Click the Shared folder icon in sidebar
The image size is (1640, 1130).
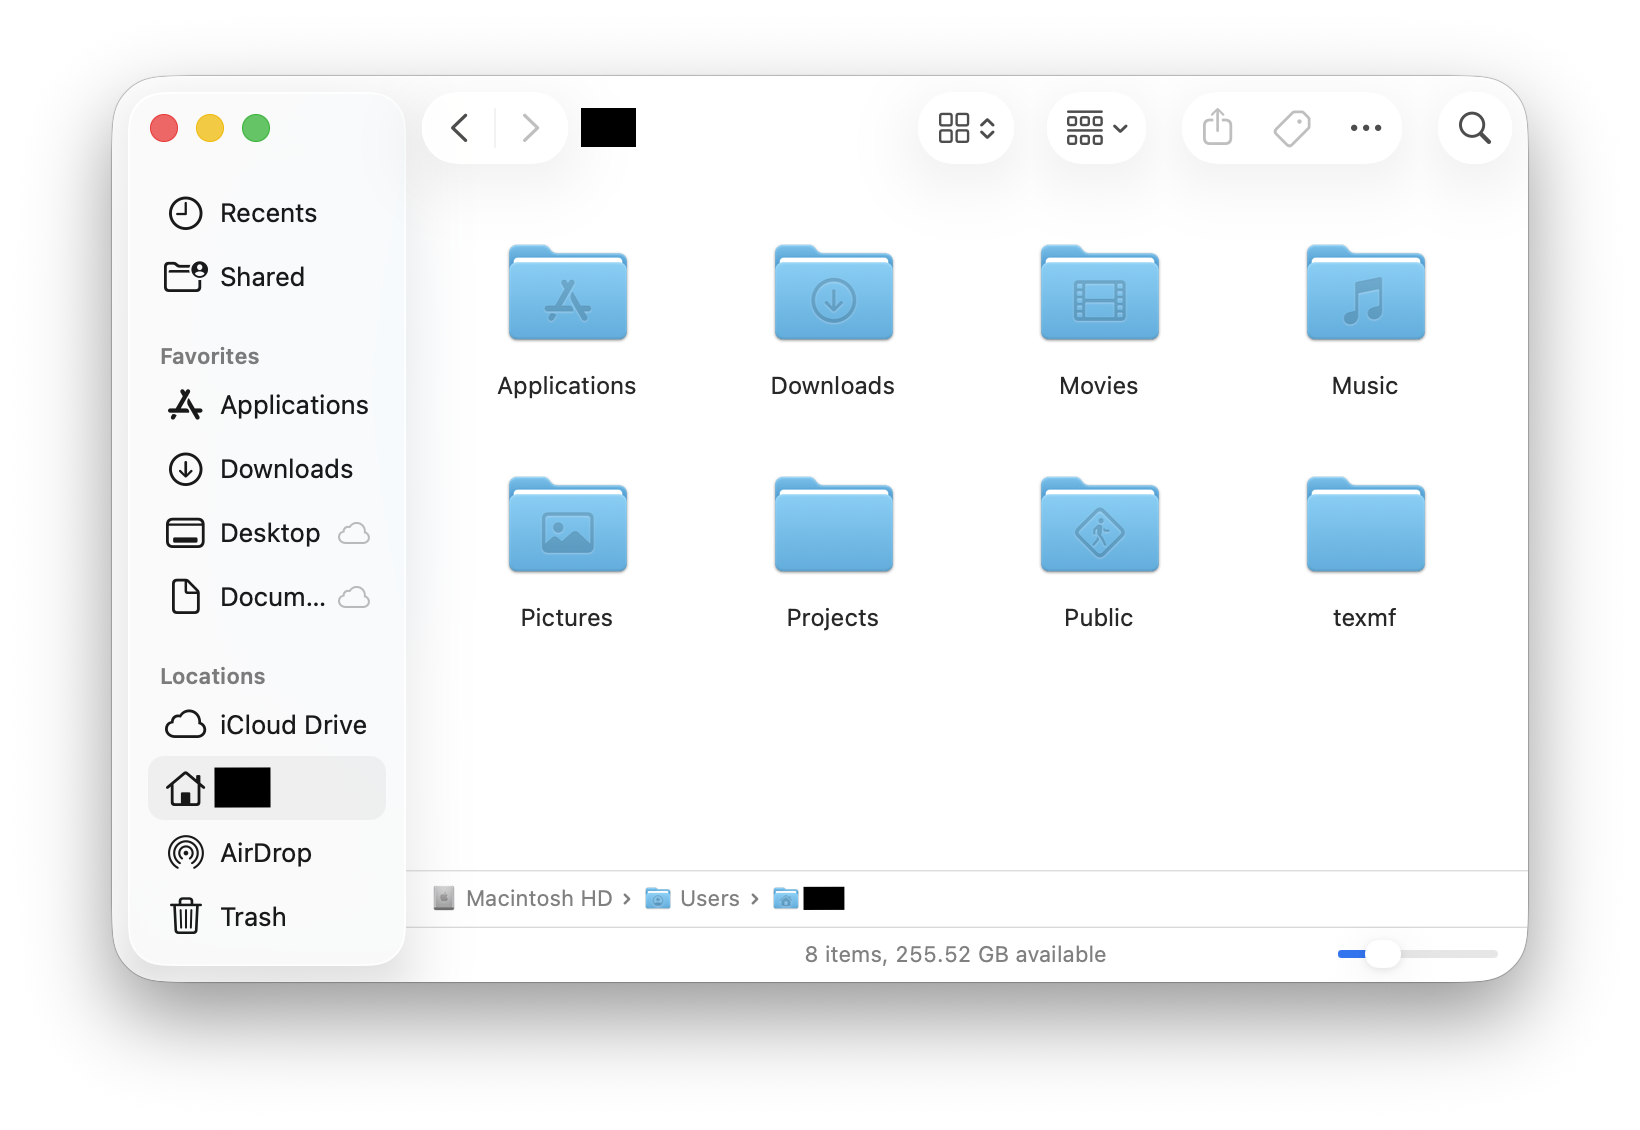click(186, 276)
